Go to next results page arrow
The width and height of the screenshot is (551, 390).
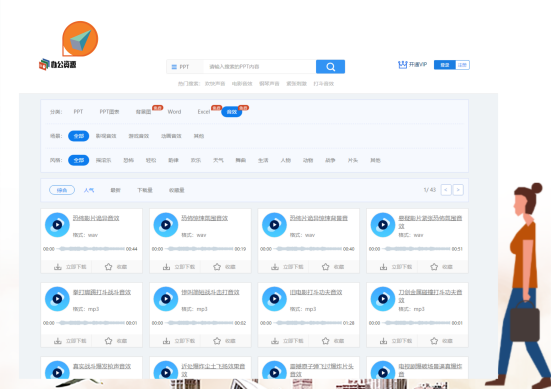(x=458, y=190)
